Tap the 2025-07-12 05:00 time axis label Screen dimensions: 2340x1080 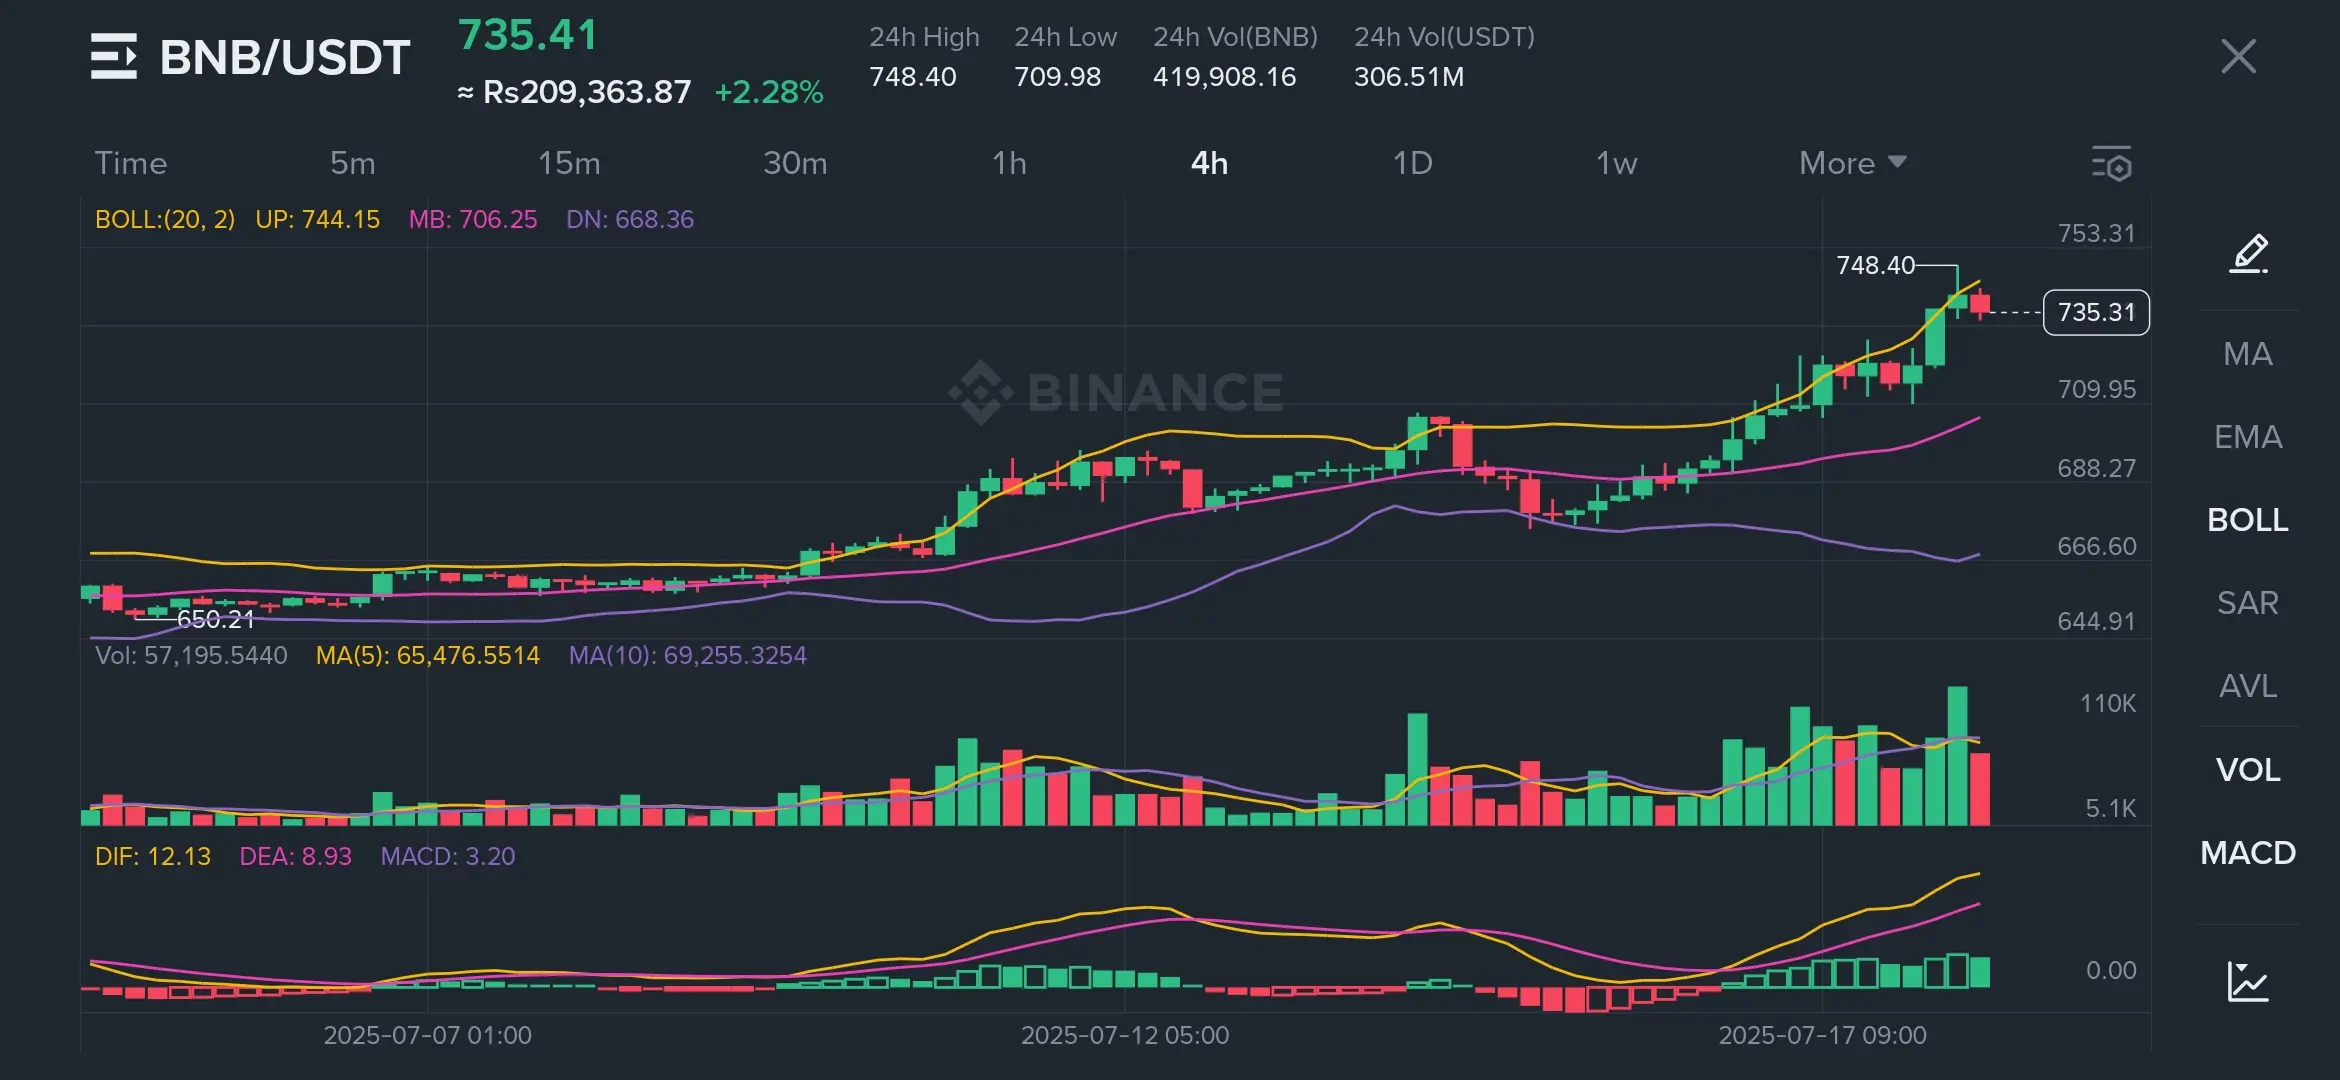(1125, 1035)
